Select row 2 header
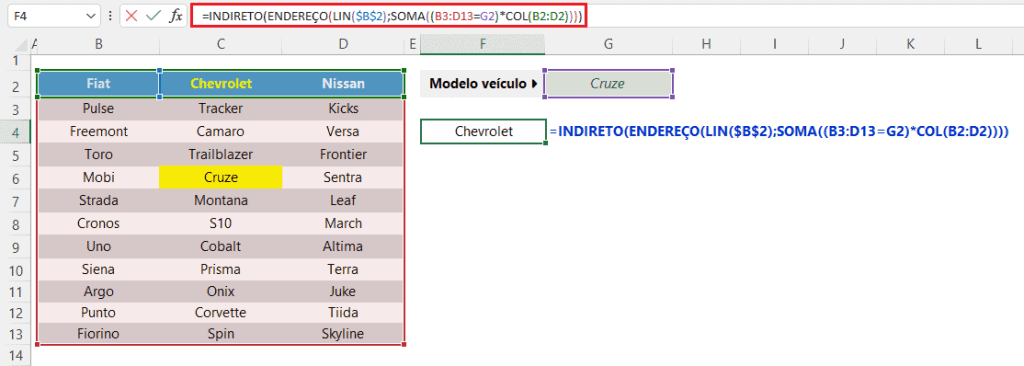The height and width of the screenshot is (366, 1024). 16,85
